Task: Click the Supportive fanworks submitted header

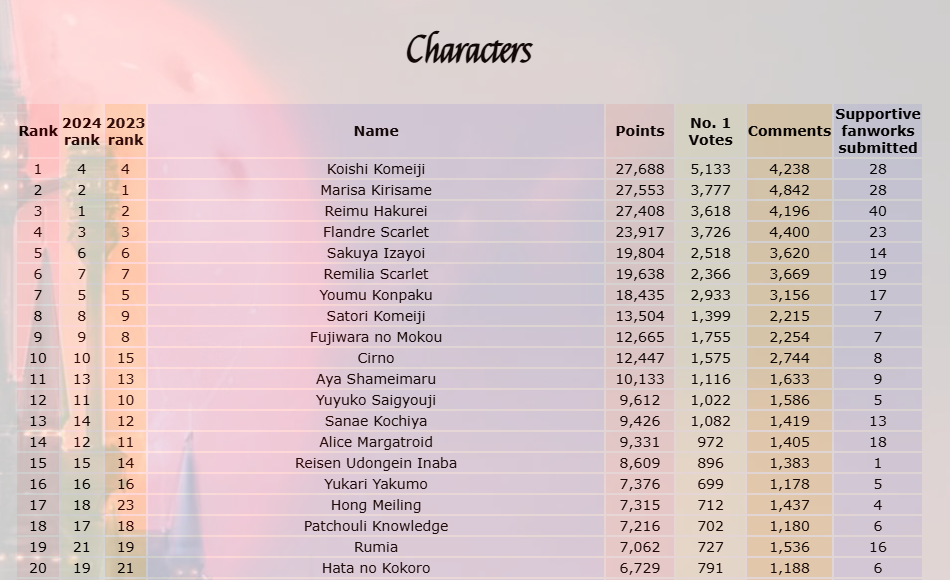Action: [878, 131]
